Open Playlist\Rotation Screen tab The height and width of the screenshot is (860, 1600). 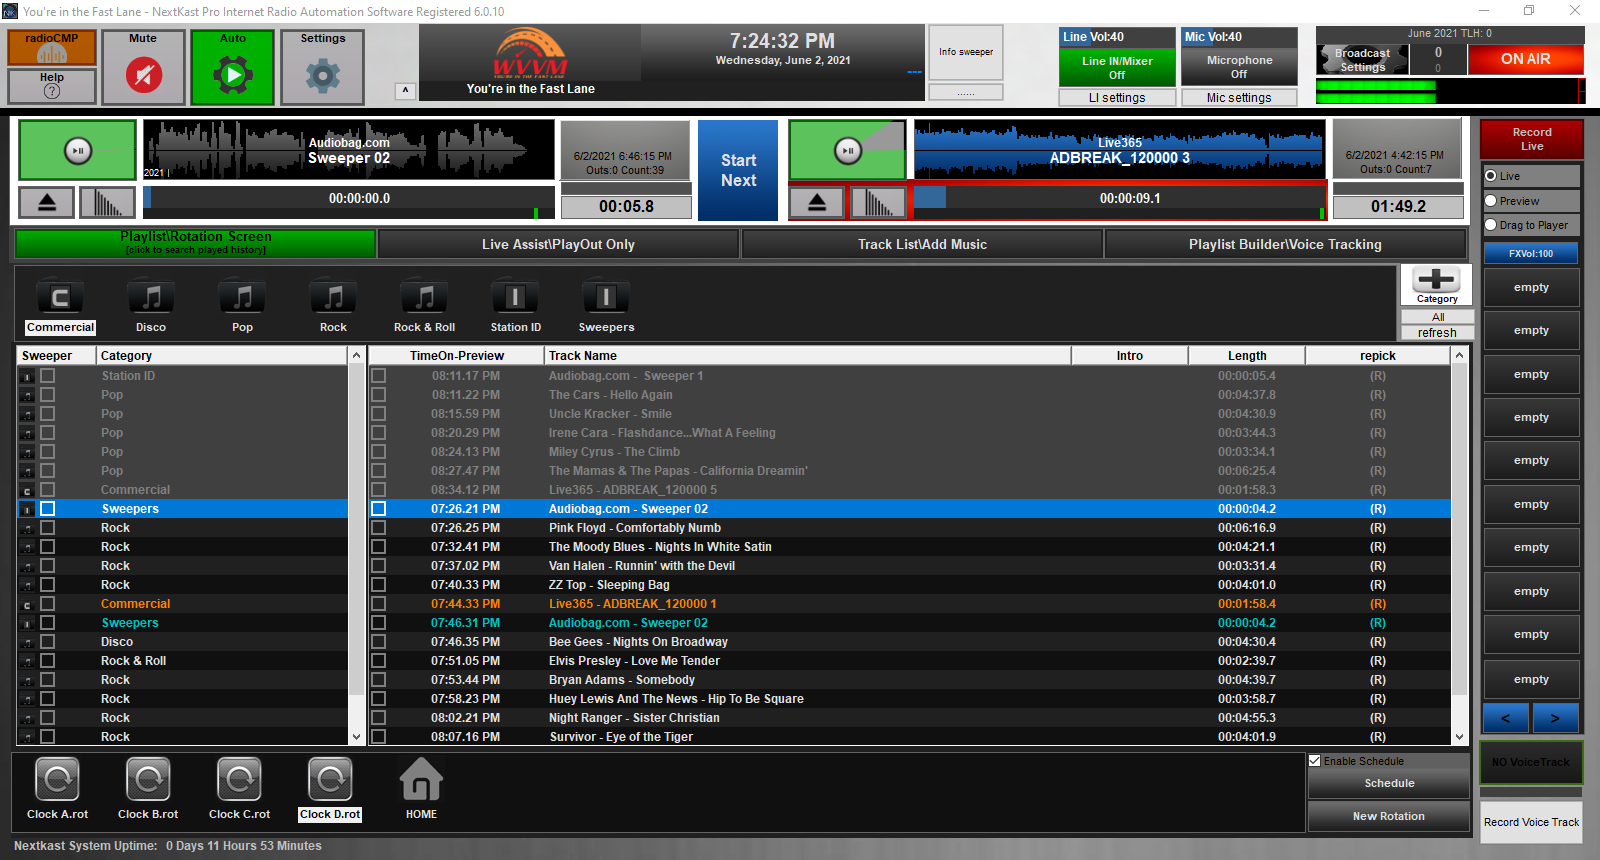coord(196,243)
